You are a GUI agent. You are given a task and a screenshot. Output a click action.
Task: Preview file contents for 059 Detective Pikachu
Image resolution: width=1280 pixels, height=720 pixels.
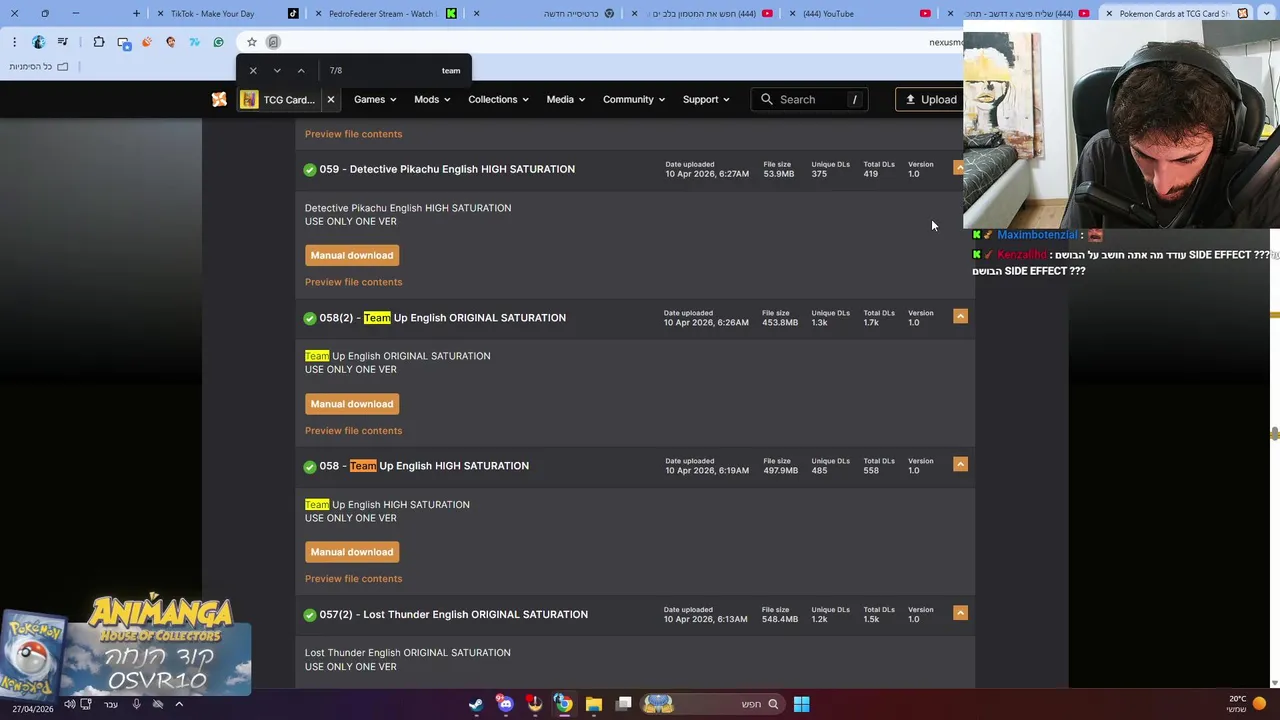click(x=353, y=282)
